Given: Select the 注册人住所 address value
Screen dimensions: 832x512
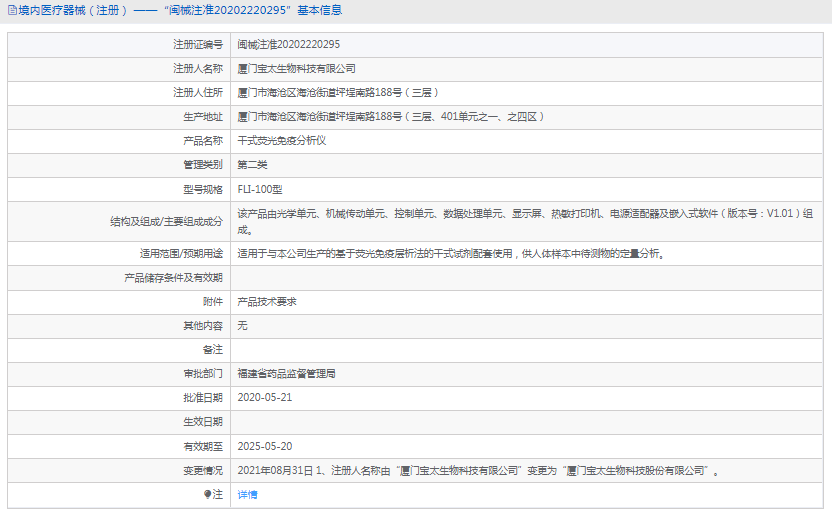Looking at the screenshot, I should [x=339, y=92].
